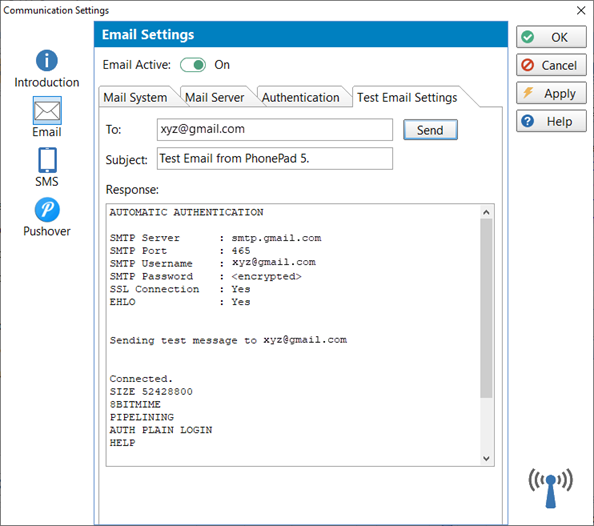Click the 'AUTOMATIC AUTHENTICATION' line
The width and height of the screenshot is (594, 526).
186,212
